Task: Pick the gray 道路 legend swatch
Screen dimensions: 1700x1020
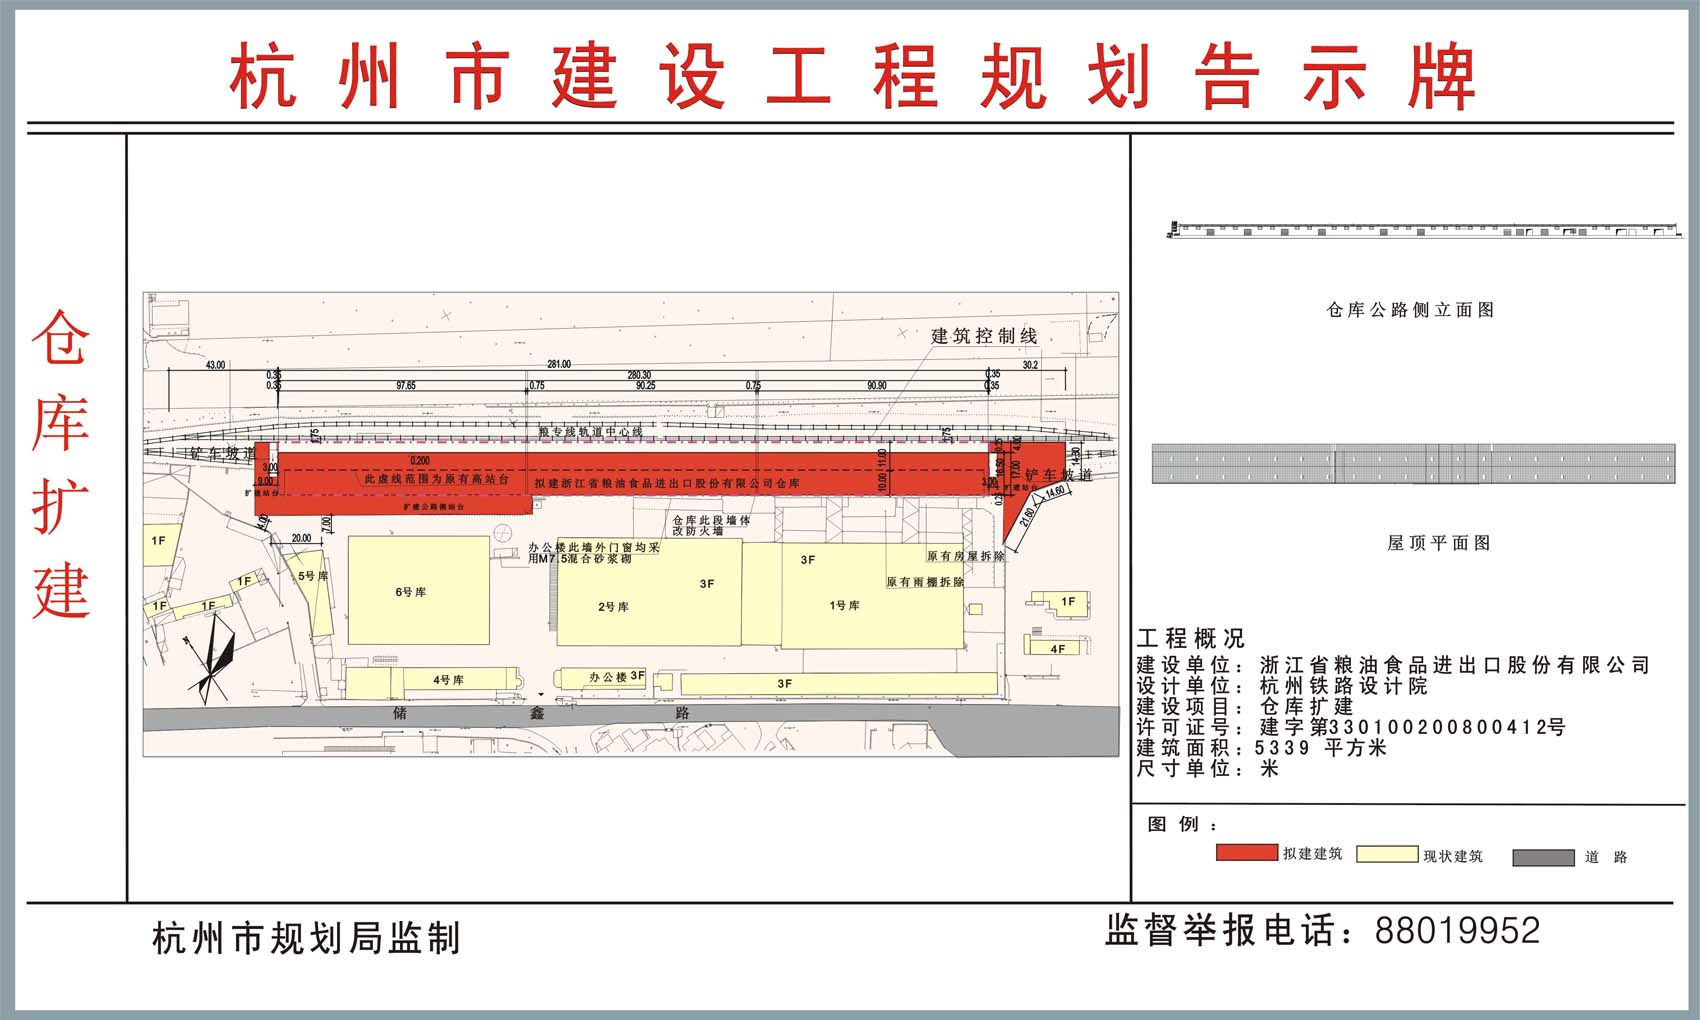Action: point(1543,857)
